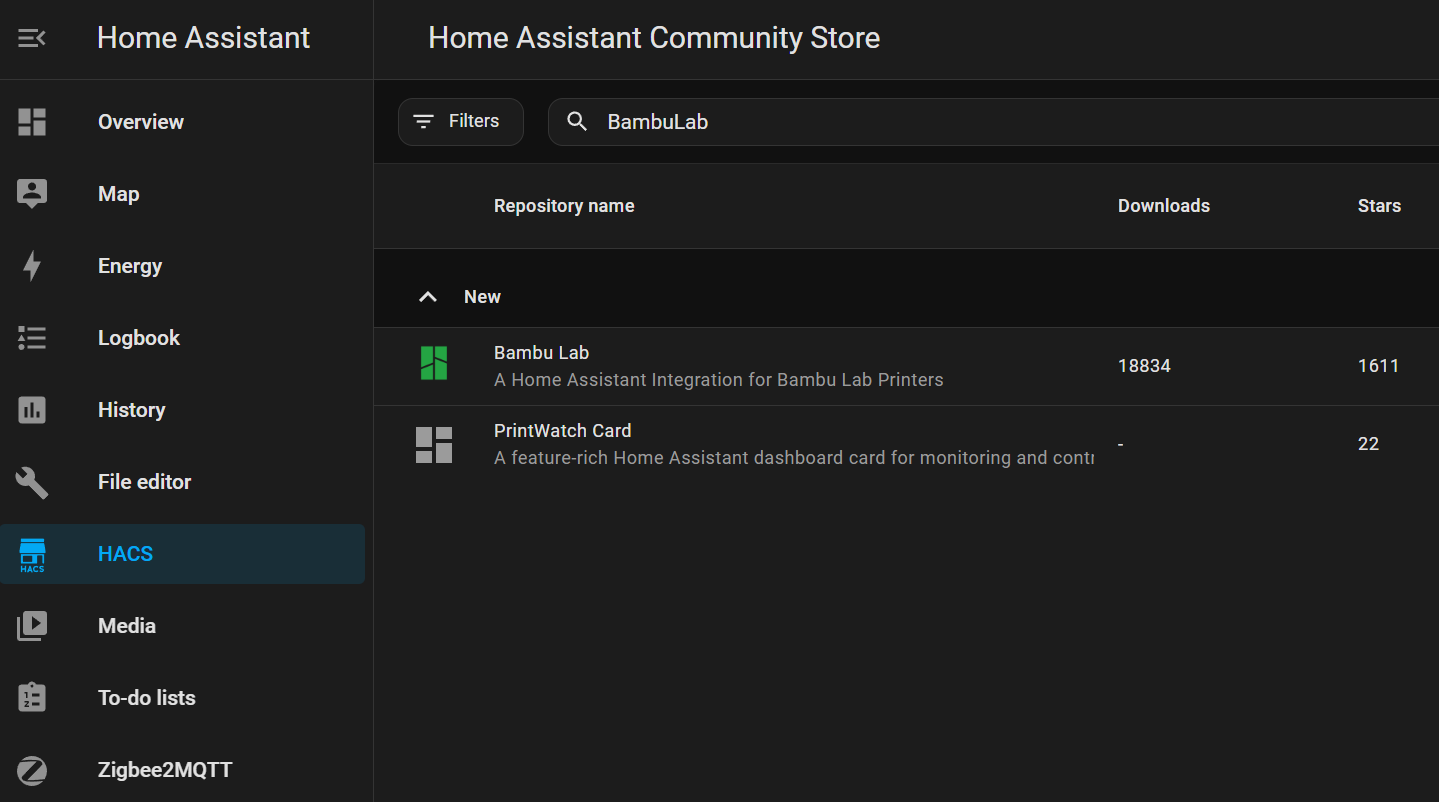Click the Bambu Lab description text
Screen dimensions: 1439x802
click(719, 380)
